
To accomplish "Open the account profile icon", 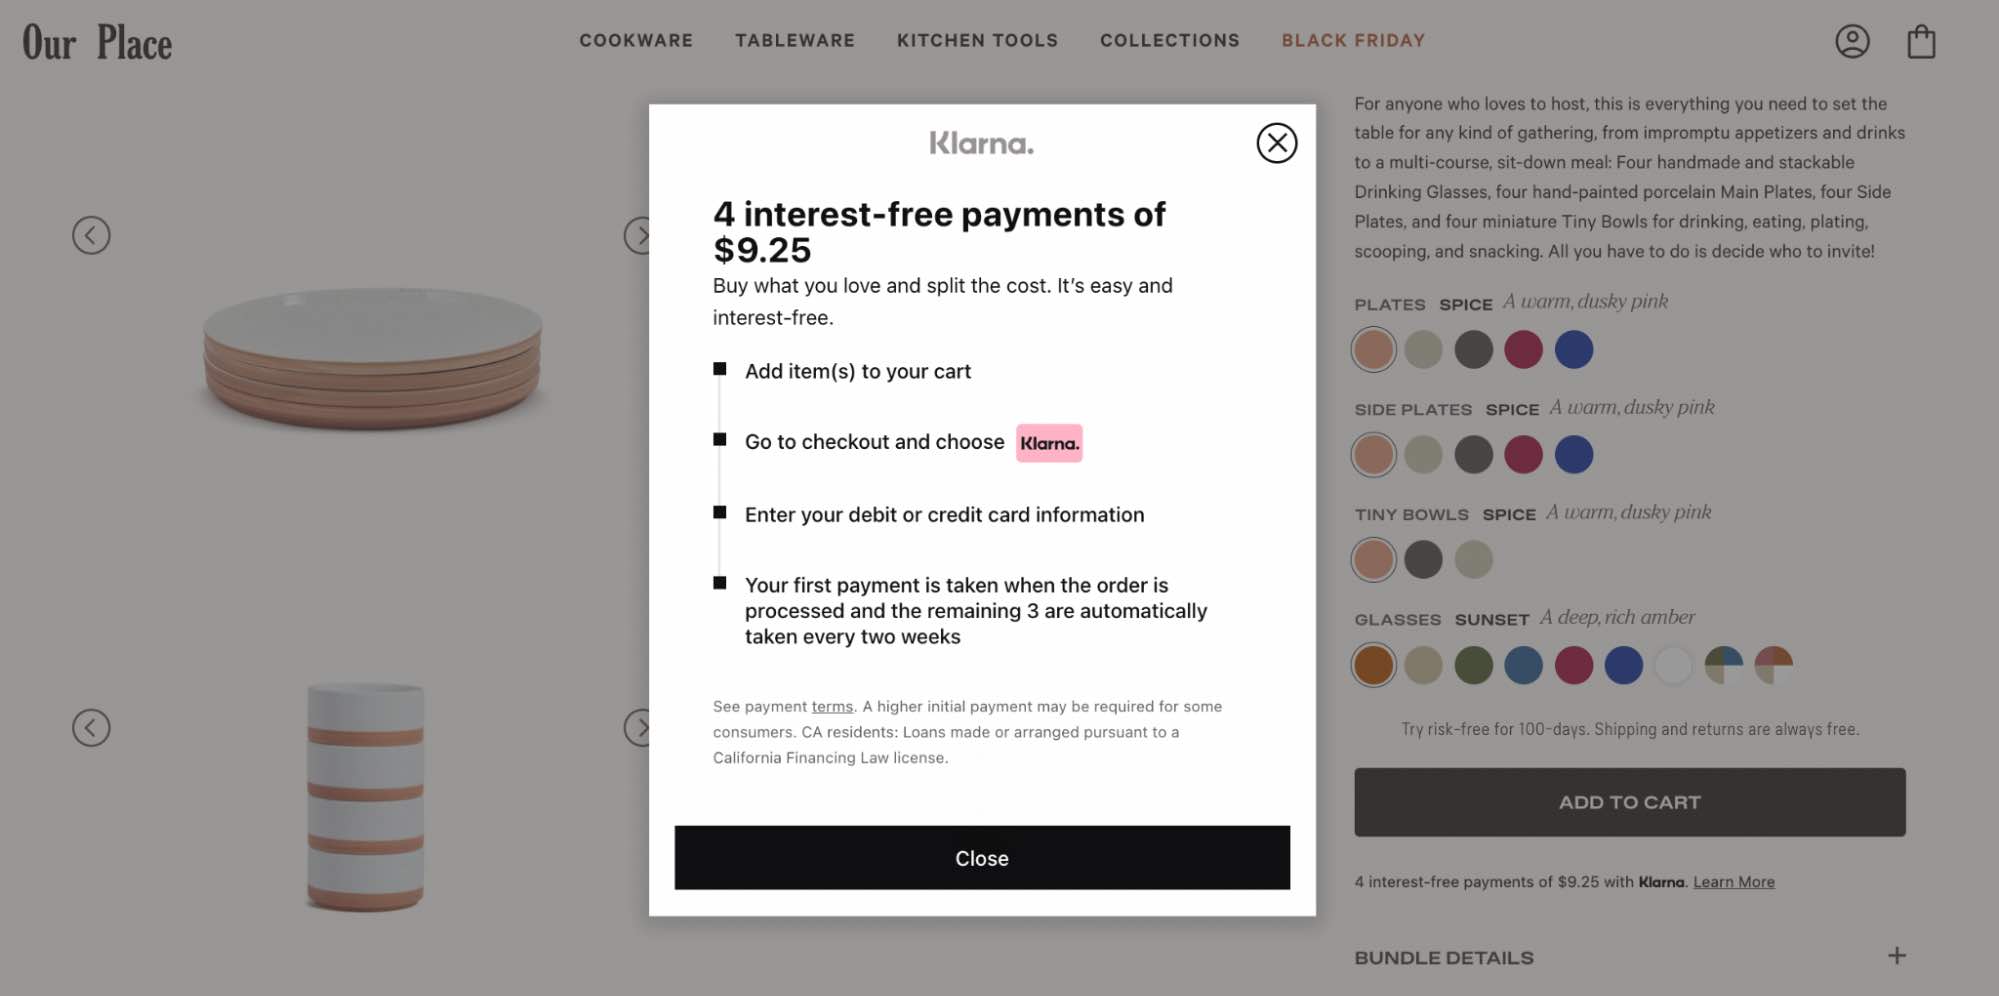I will pyautogui.click(x=1852, y=41).
